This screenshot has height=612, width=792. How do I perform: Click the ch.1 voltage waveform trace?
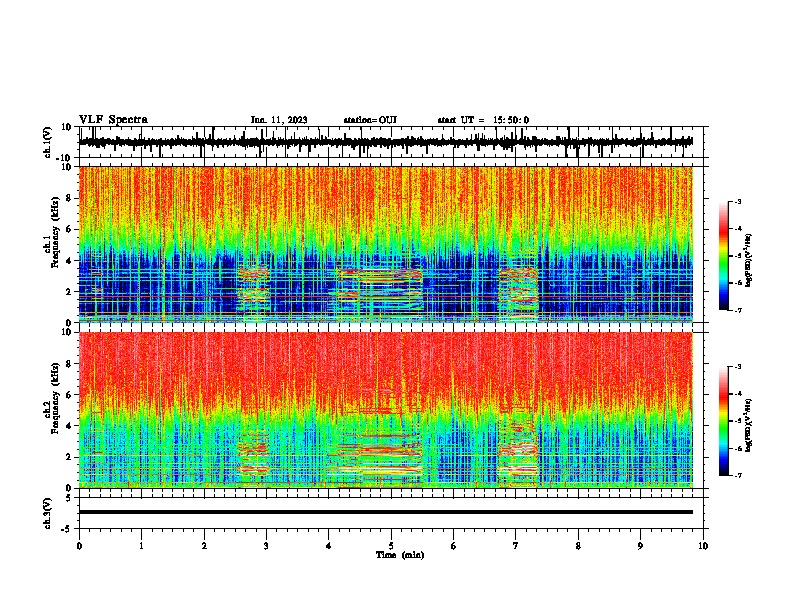coord(385,142)
